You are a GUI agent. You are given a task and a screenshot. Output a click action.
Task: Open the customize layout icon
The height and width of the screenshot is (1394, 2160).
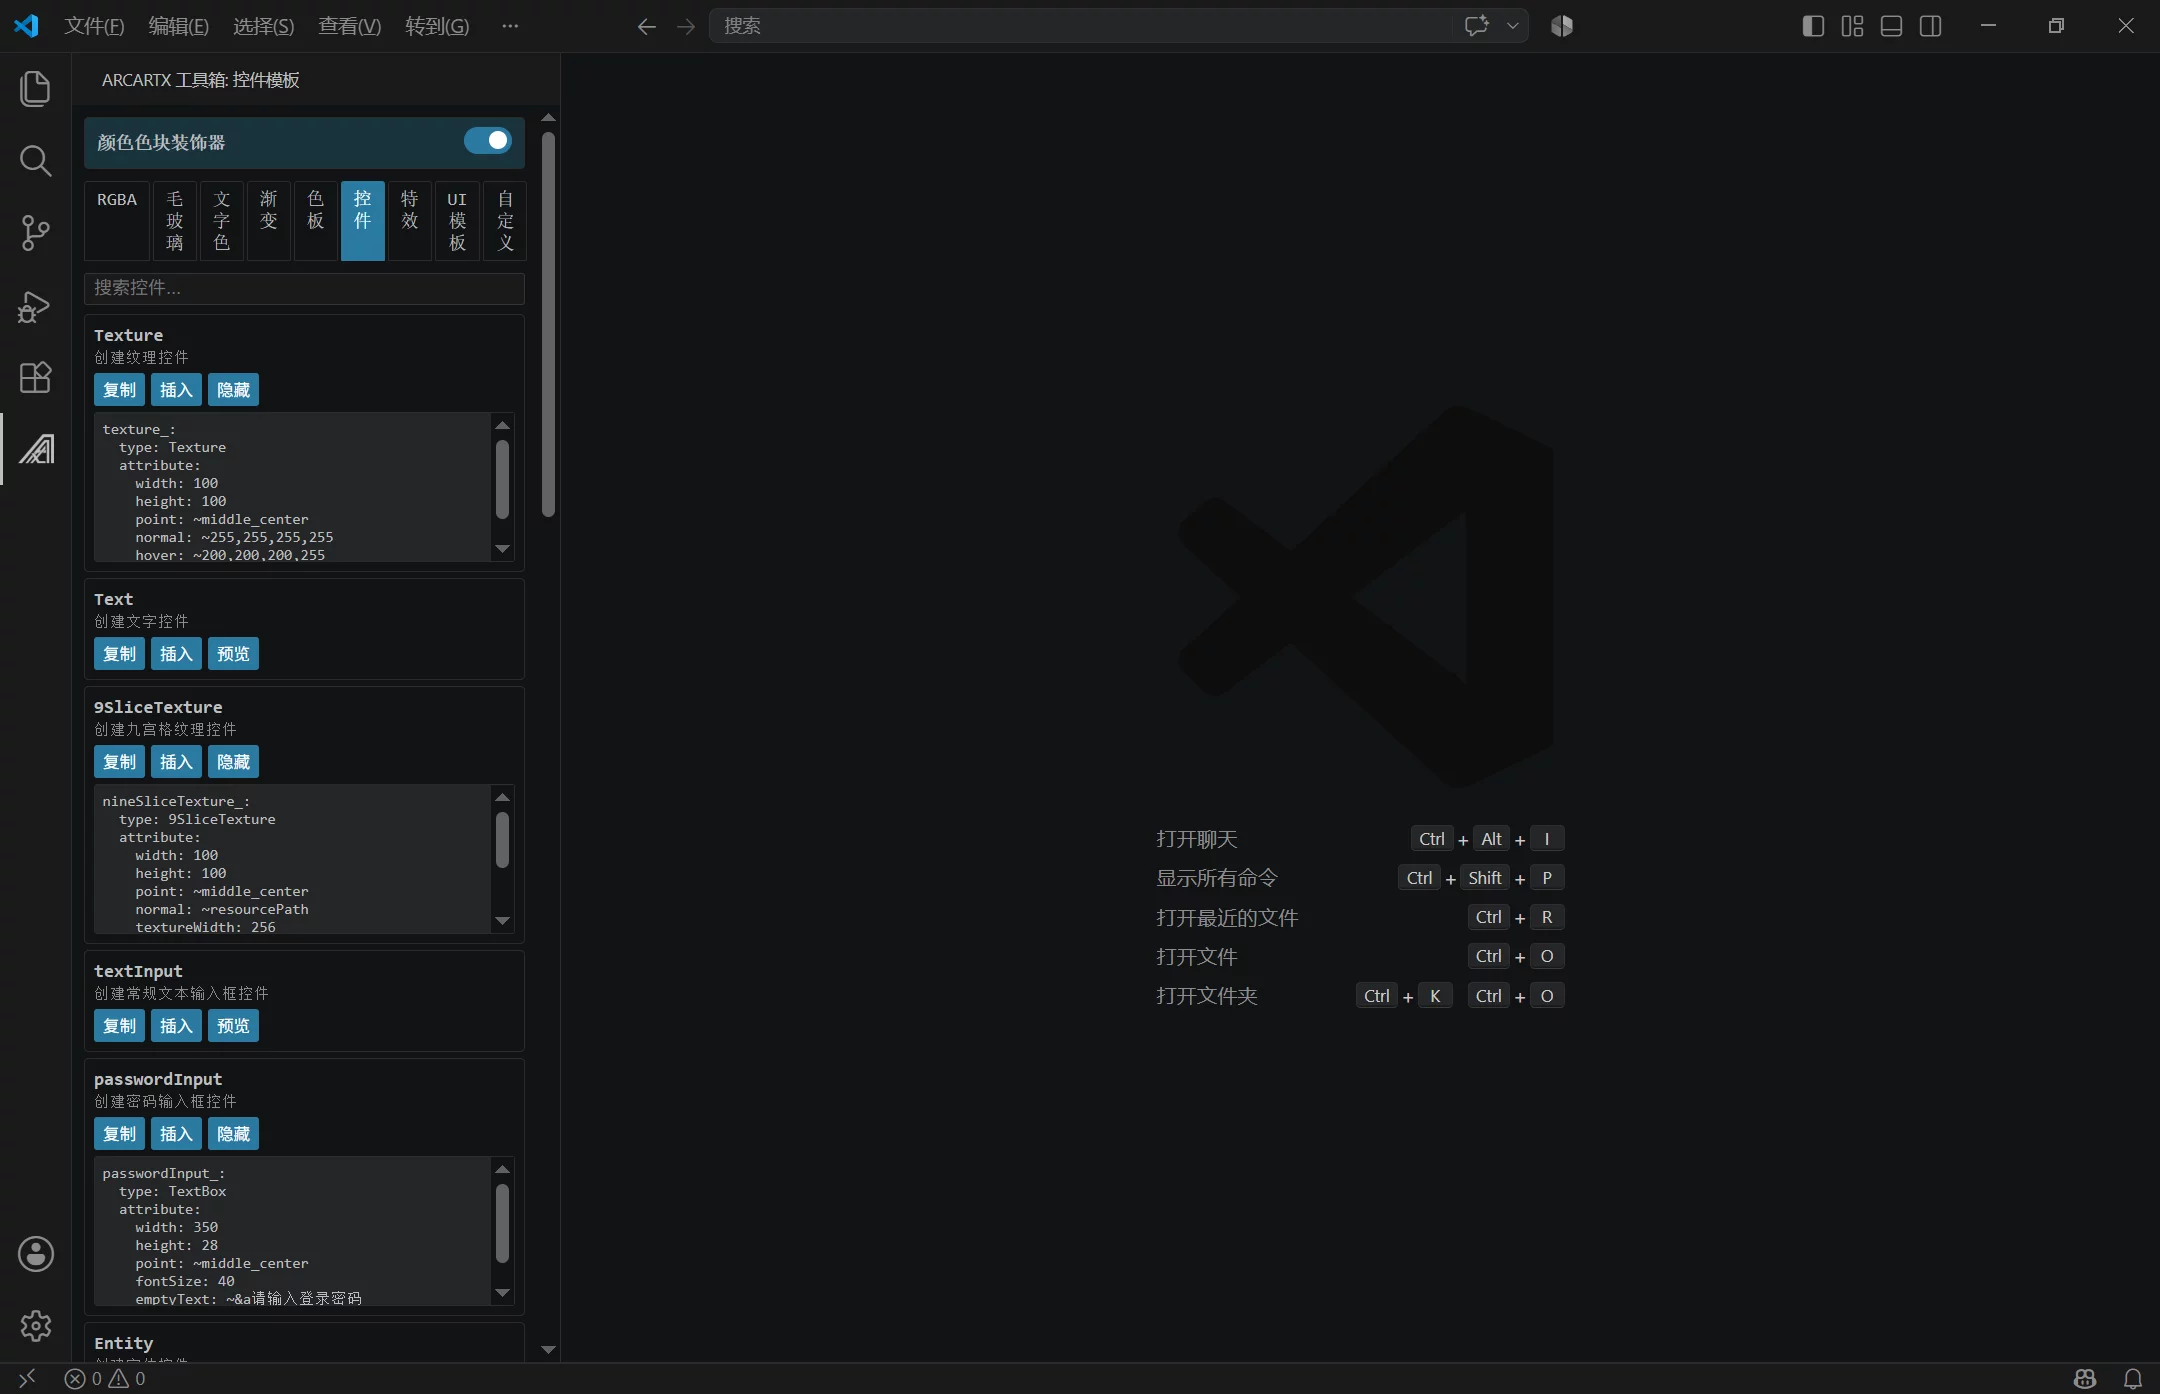(1852, 26)
